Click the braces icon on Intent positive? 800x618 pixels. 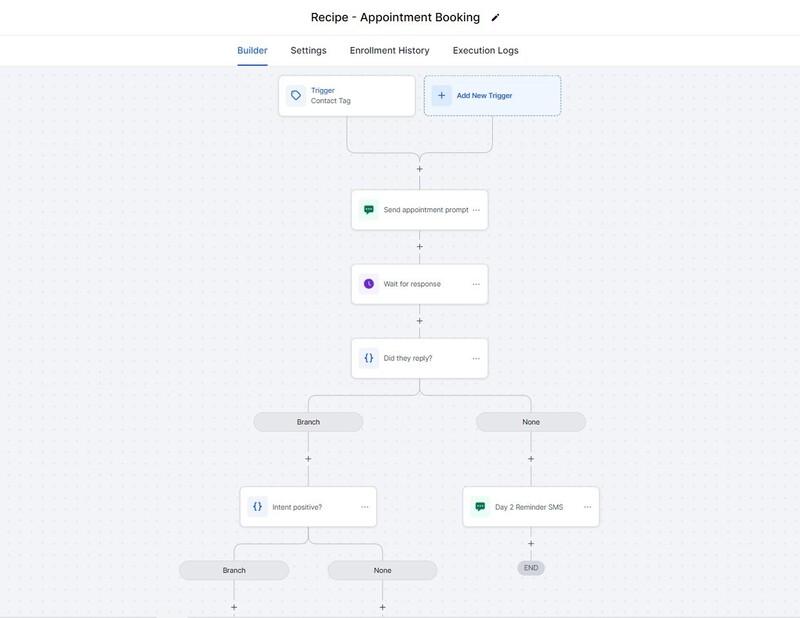pyautogui.click(x=258, y=507)
